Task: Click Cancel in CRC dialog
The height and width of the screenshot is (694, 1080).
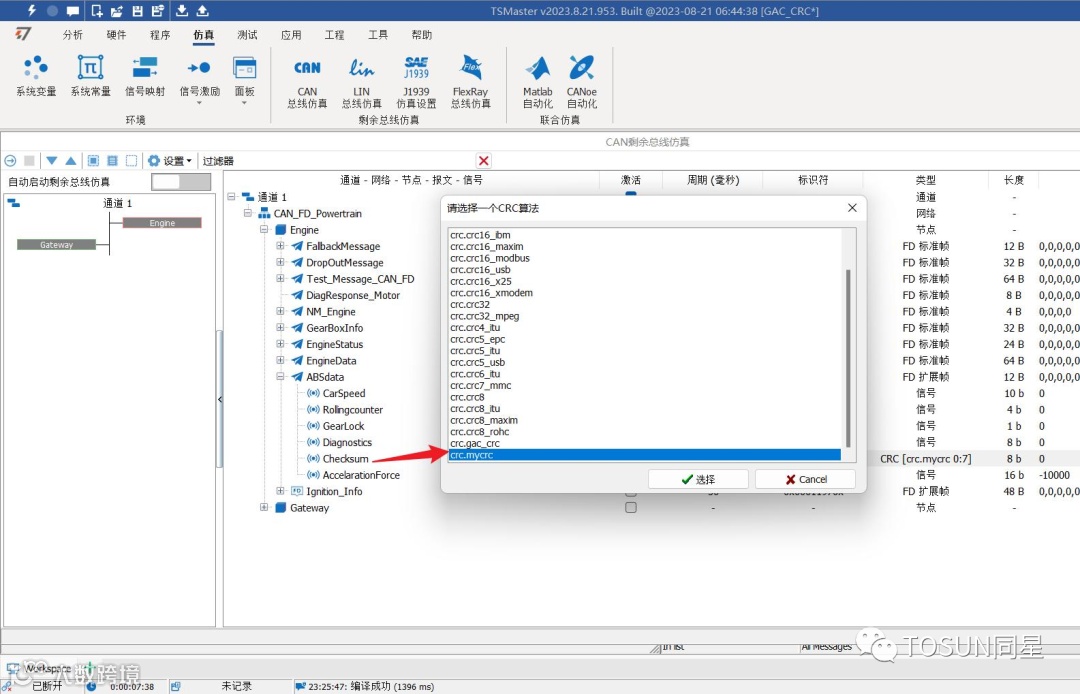Action: [805, 479]
